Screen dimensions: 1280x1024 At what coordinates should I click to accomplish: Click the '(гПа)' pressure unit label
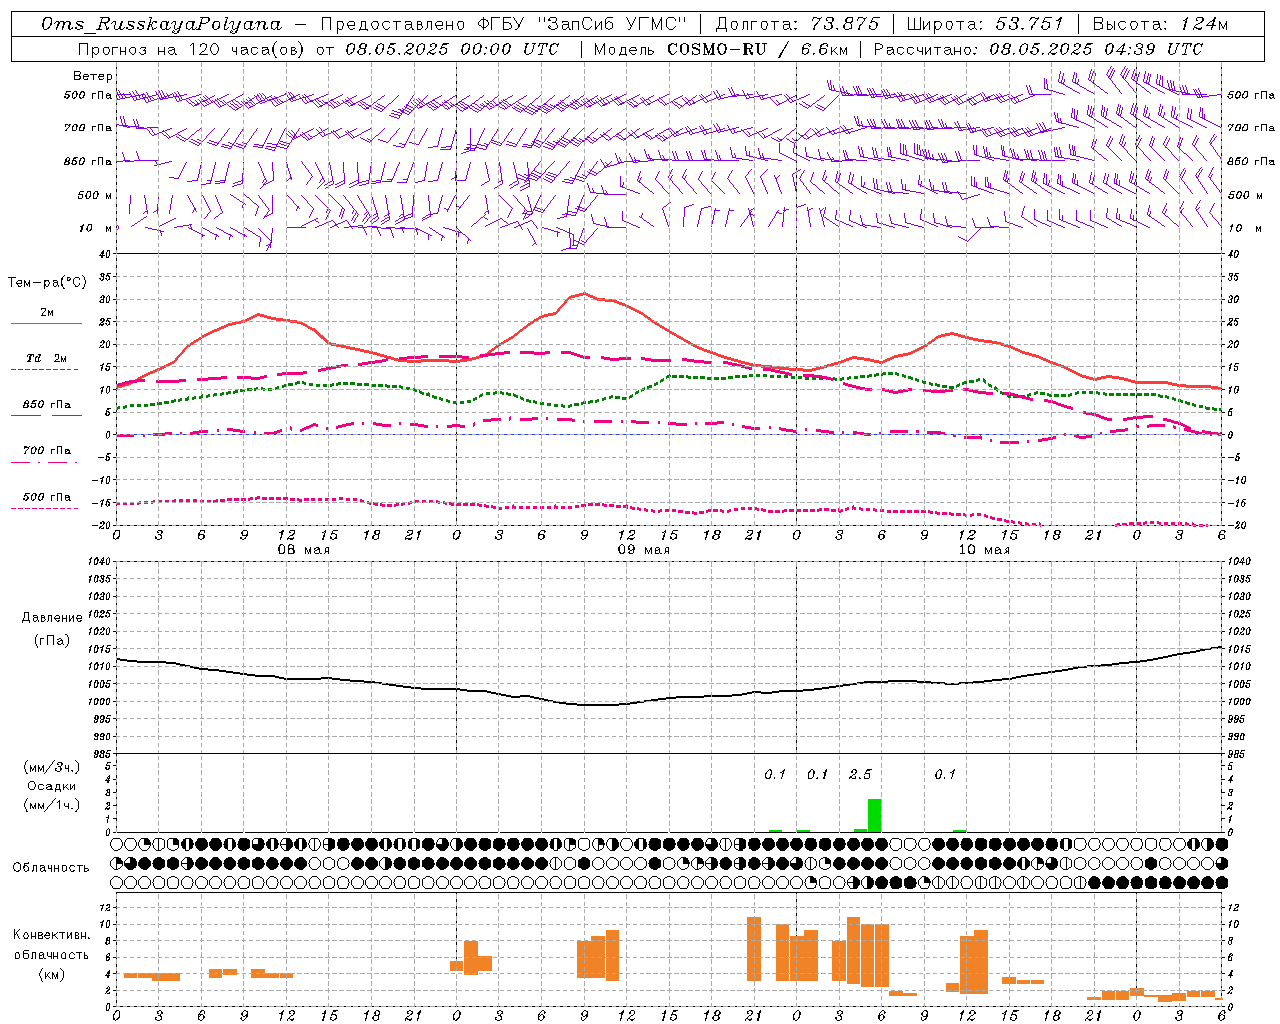[x=52, y=641]
